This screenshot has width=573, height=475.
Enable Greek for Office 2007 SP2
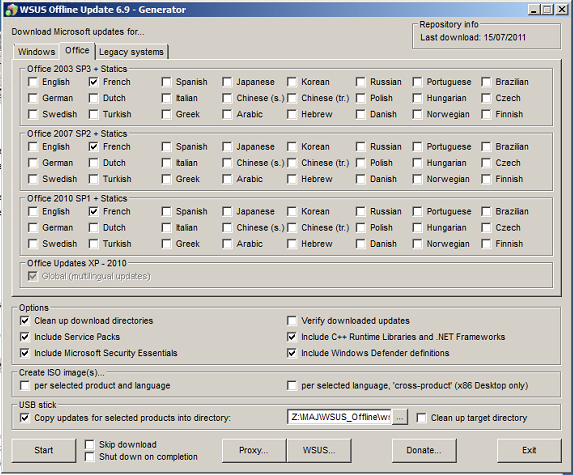click(x=166, y=179)
